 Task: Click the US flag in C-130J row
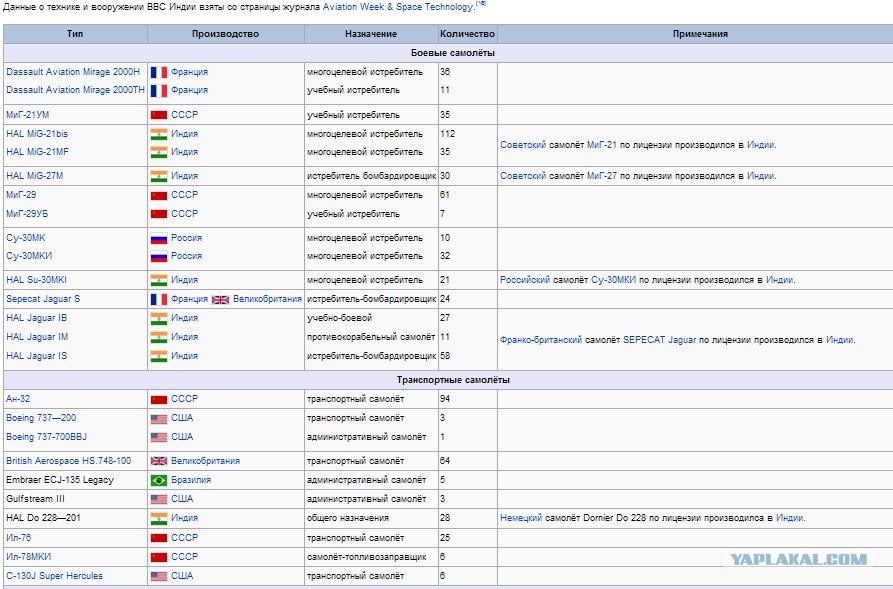click(x=159, y=577)
